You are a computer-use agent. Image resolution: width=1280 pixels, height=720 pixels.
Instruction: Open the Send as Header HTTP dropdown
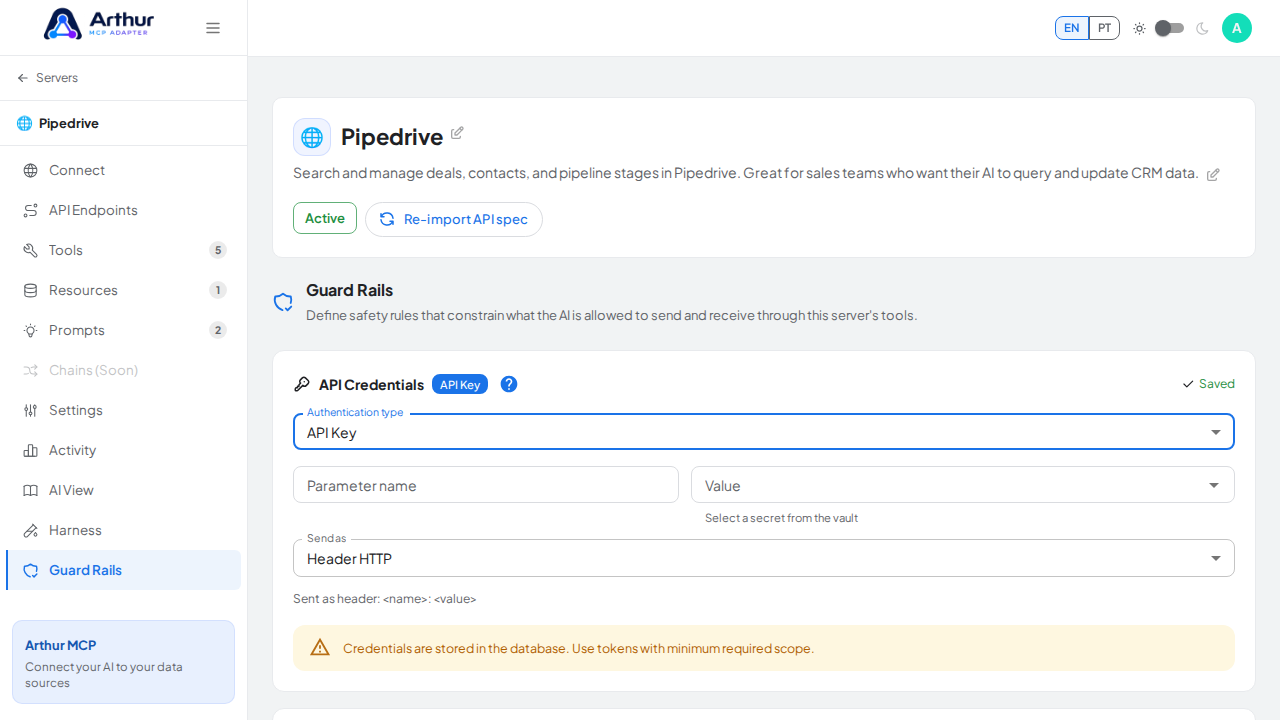point(764,558)
